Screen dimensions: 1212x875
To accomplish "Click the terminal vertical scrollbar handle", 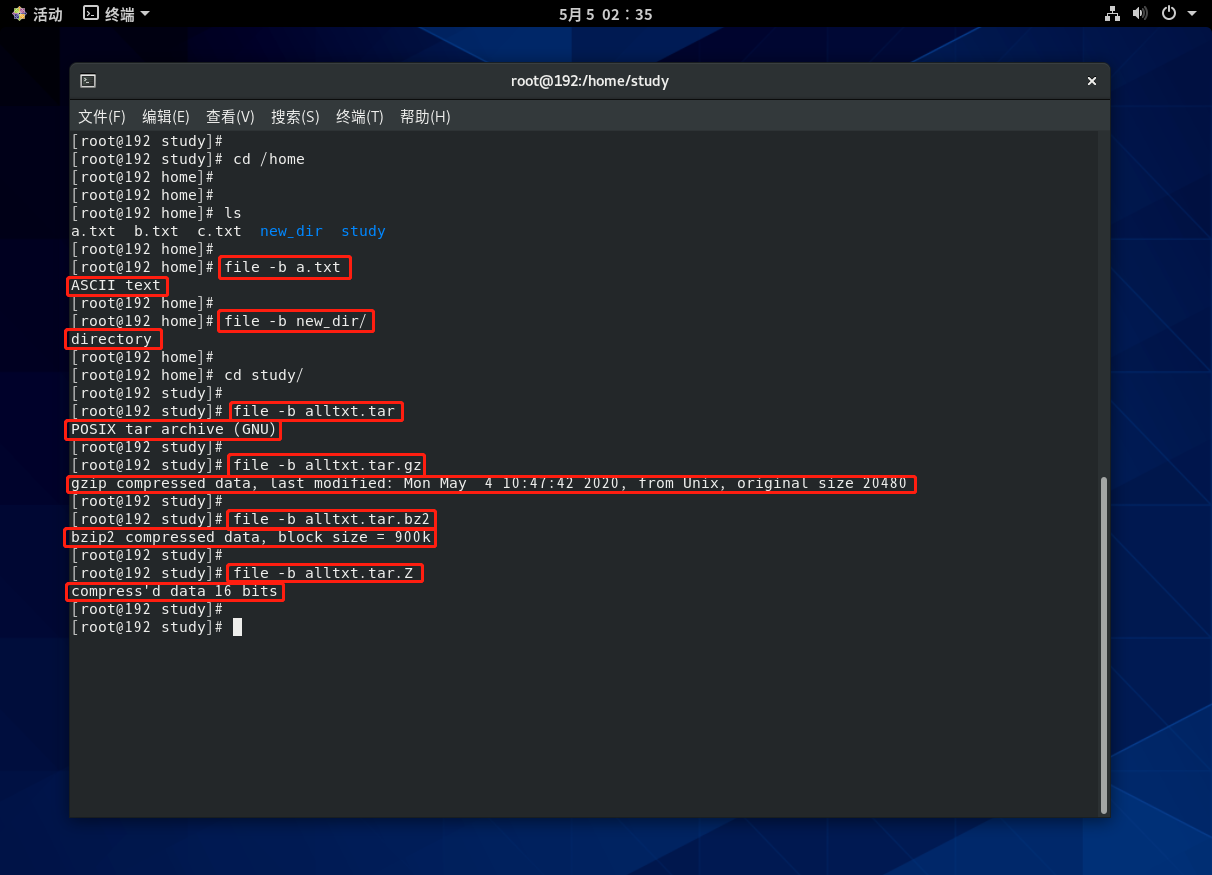I will click(x=1103, y=644).
